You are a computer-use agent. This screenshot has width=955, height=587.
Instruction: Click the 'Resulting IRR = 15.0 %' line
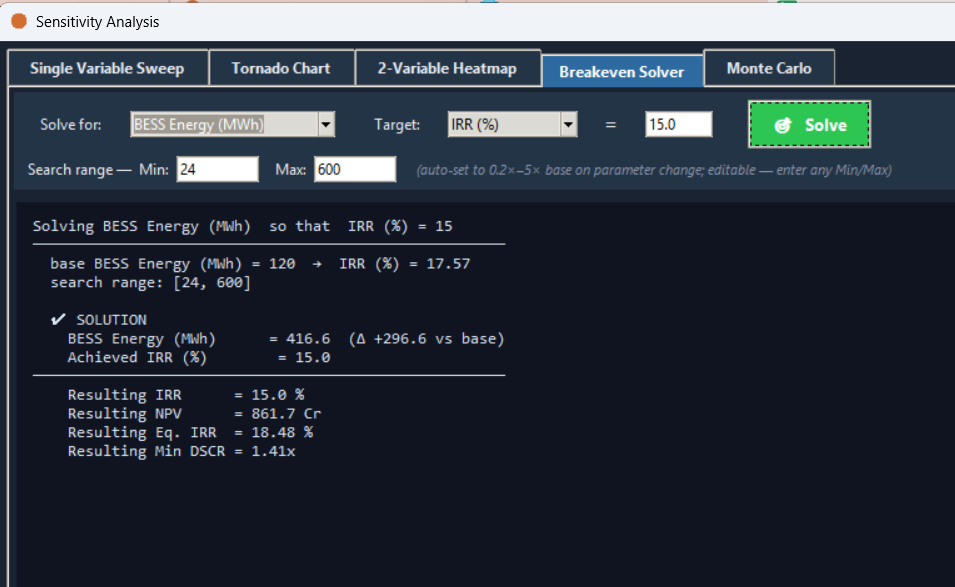click(x=186, y=395)
